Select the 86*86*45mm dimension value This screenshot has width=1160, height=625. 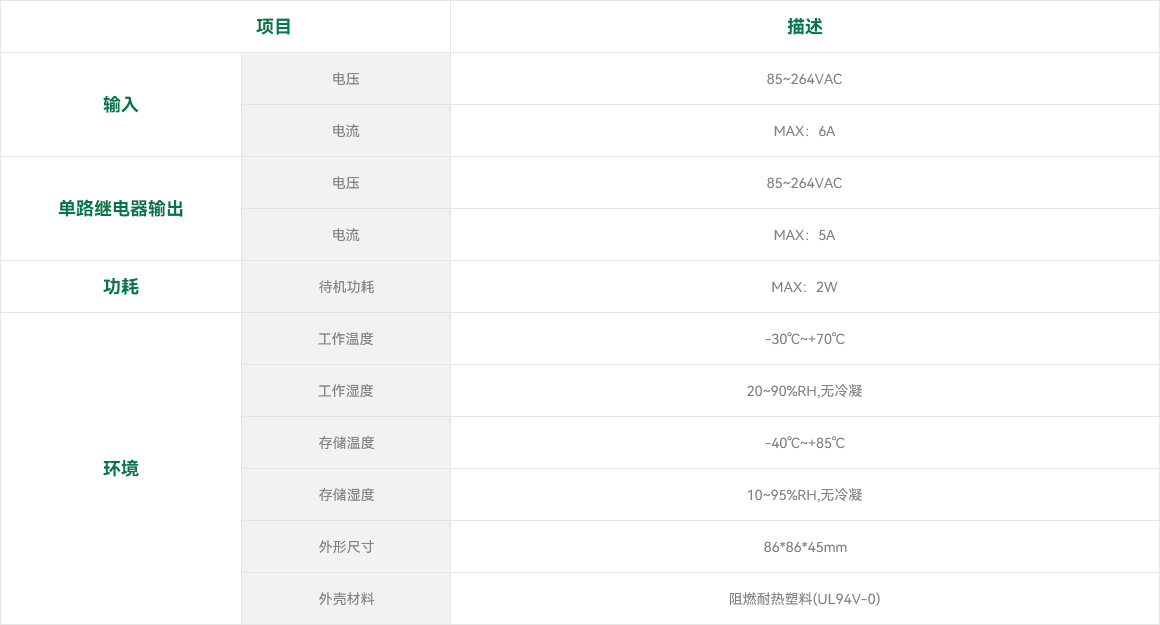[804, 547]
